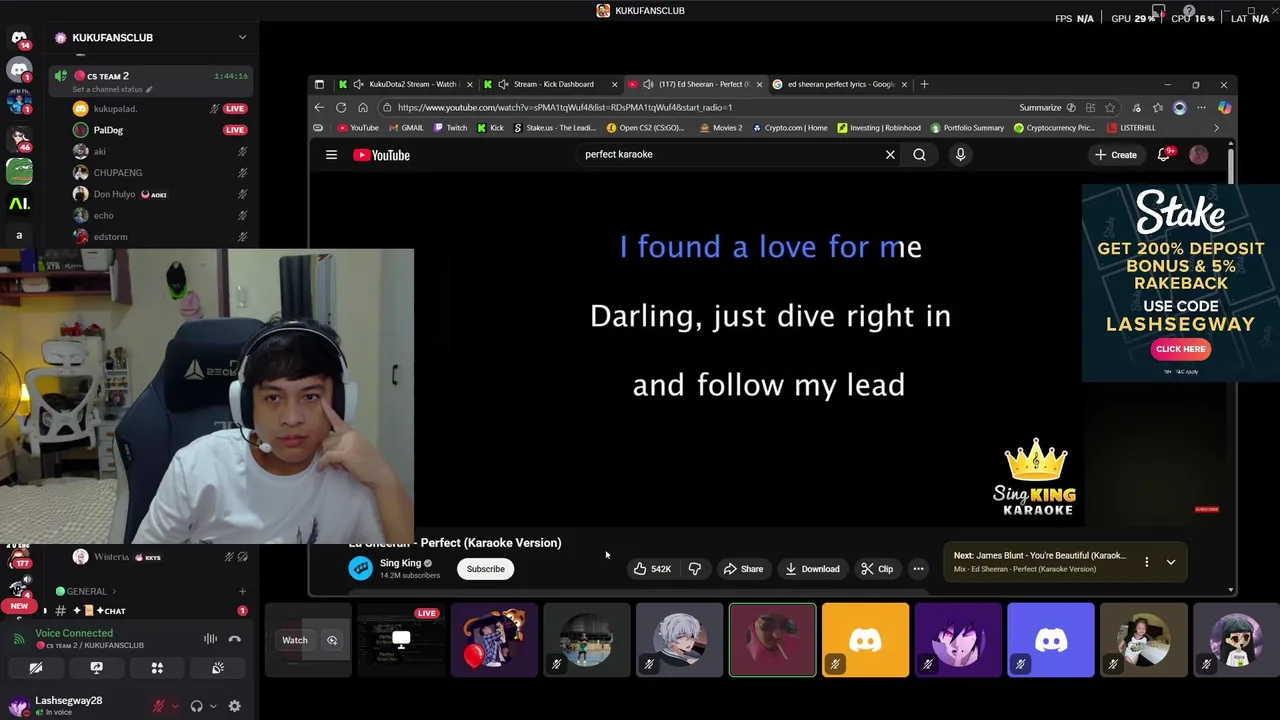Image resolution: width=1280 pixels, height=720 pixels.
Task: Pop out the stream tile with the magnifier icon
Action: click(x=332, y=640)
